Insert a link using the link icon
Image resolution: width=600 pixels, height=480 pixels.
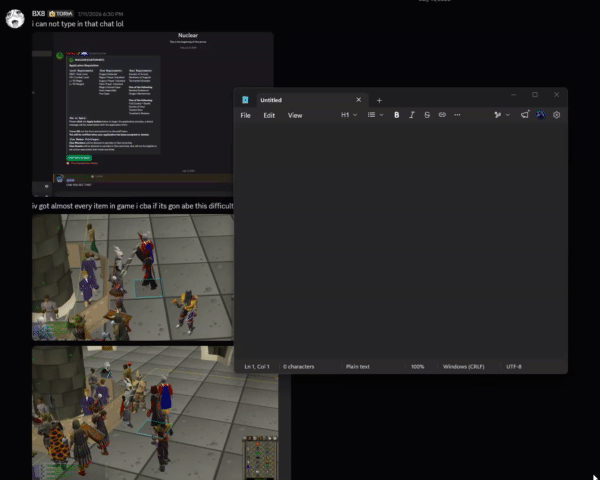442,115
